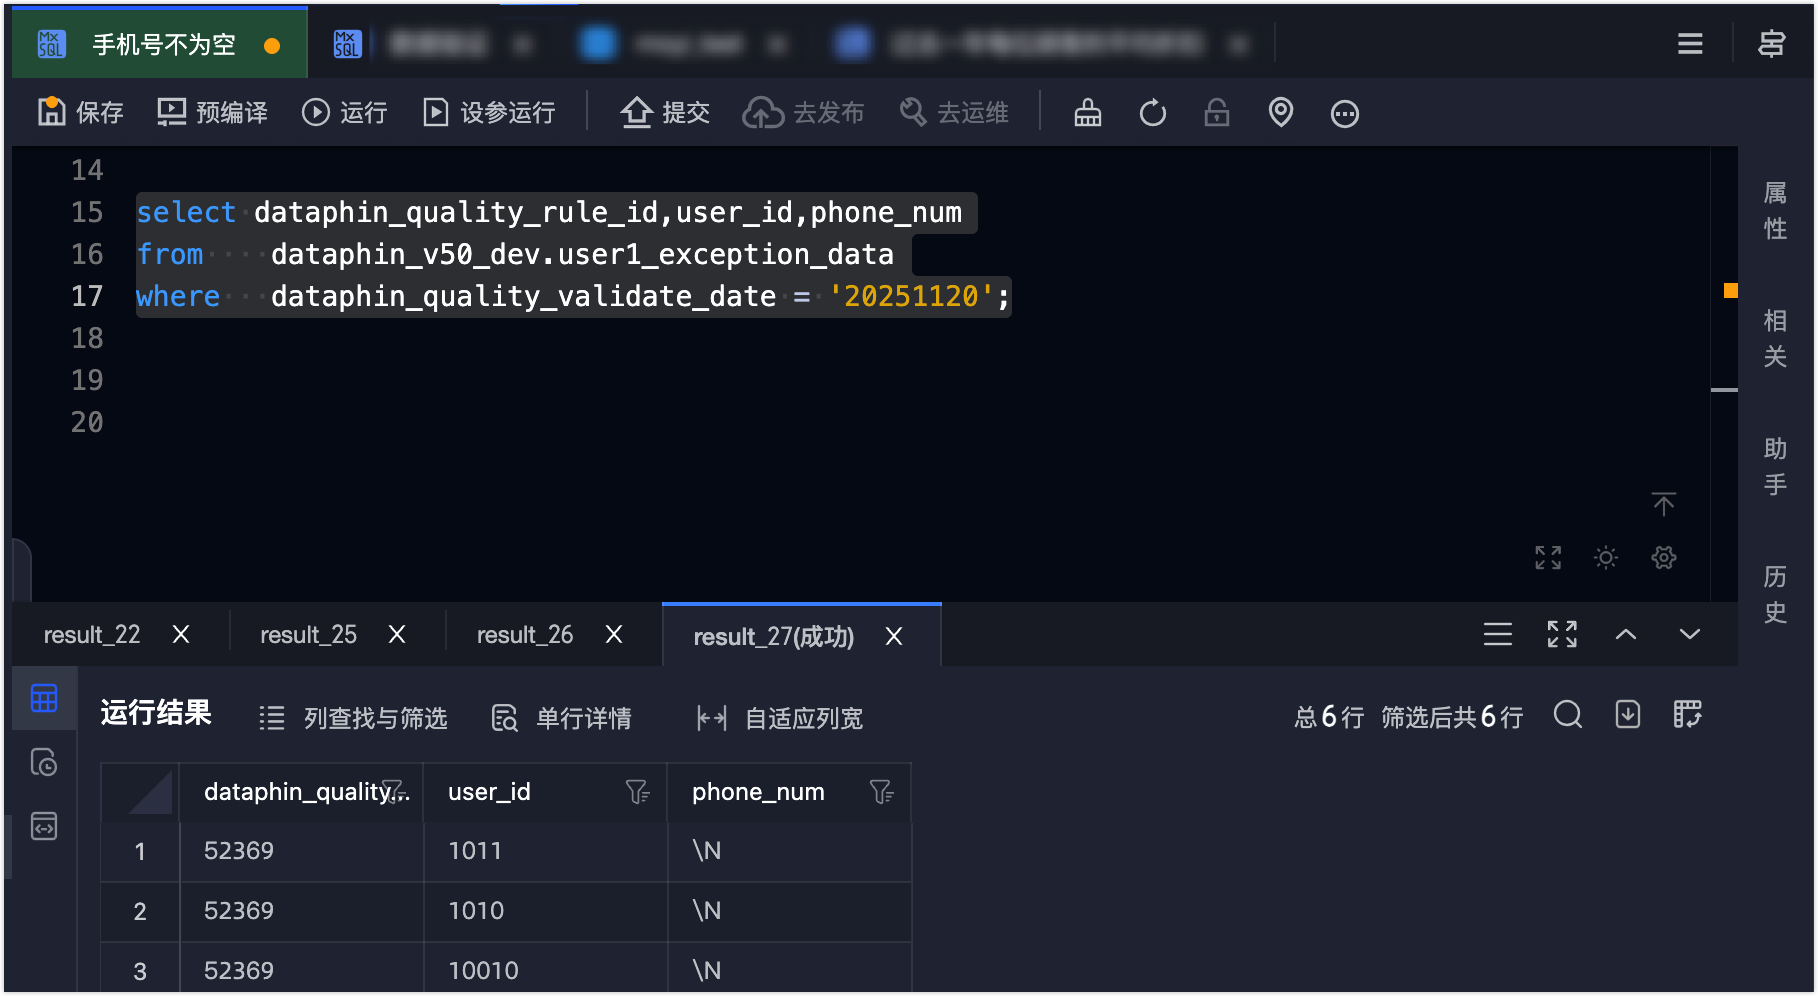Click 列查找与筛选 column filter button

click(353, 718)
